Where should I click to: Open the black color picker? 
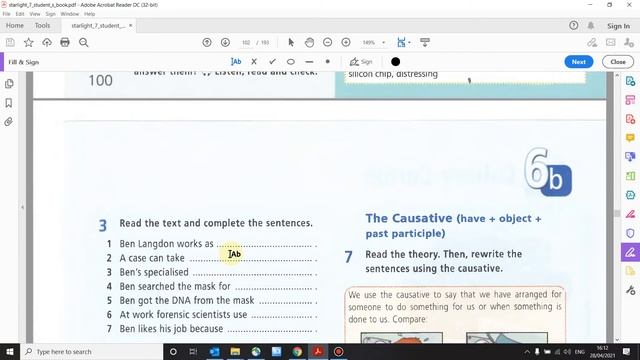point(396,62)
